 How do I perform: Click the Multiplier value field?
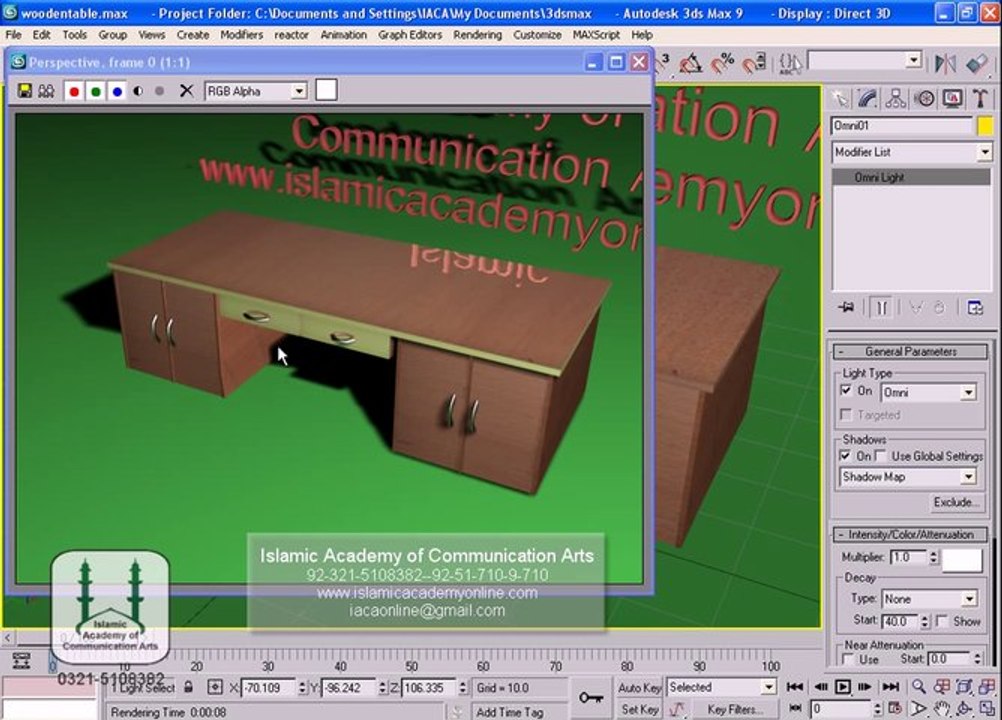point(908,557)
